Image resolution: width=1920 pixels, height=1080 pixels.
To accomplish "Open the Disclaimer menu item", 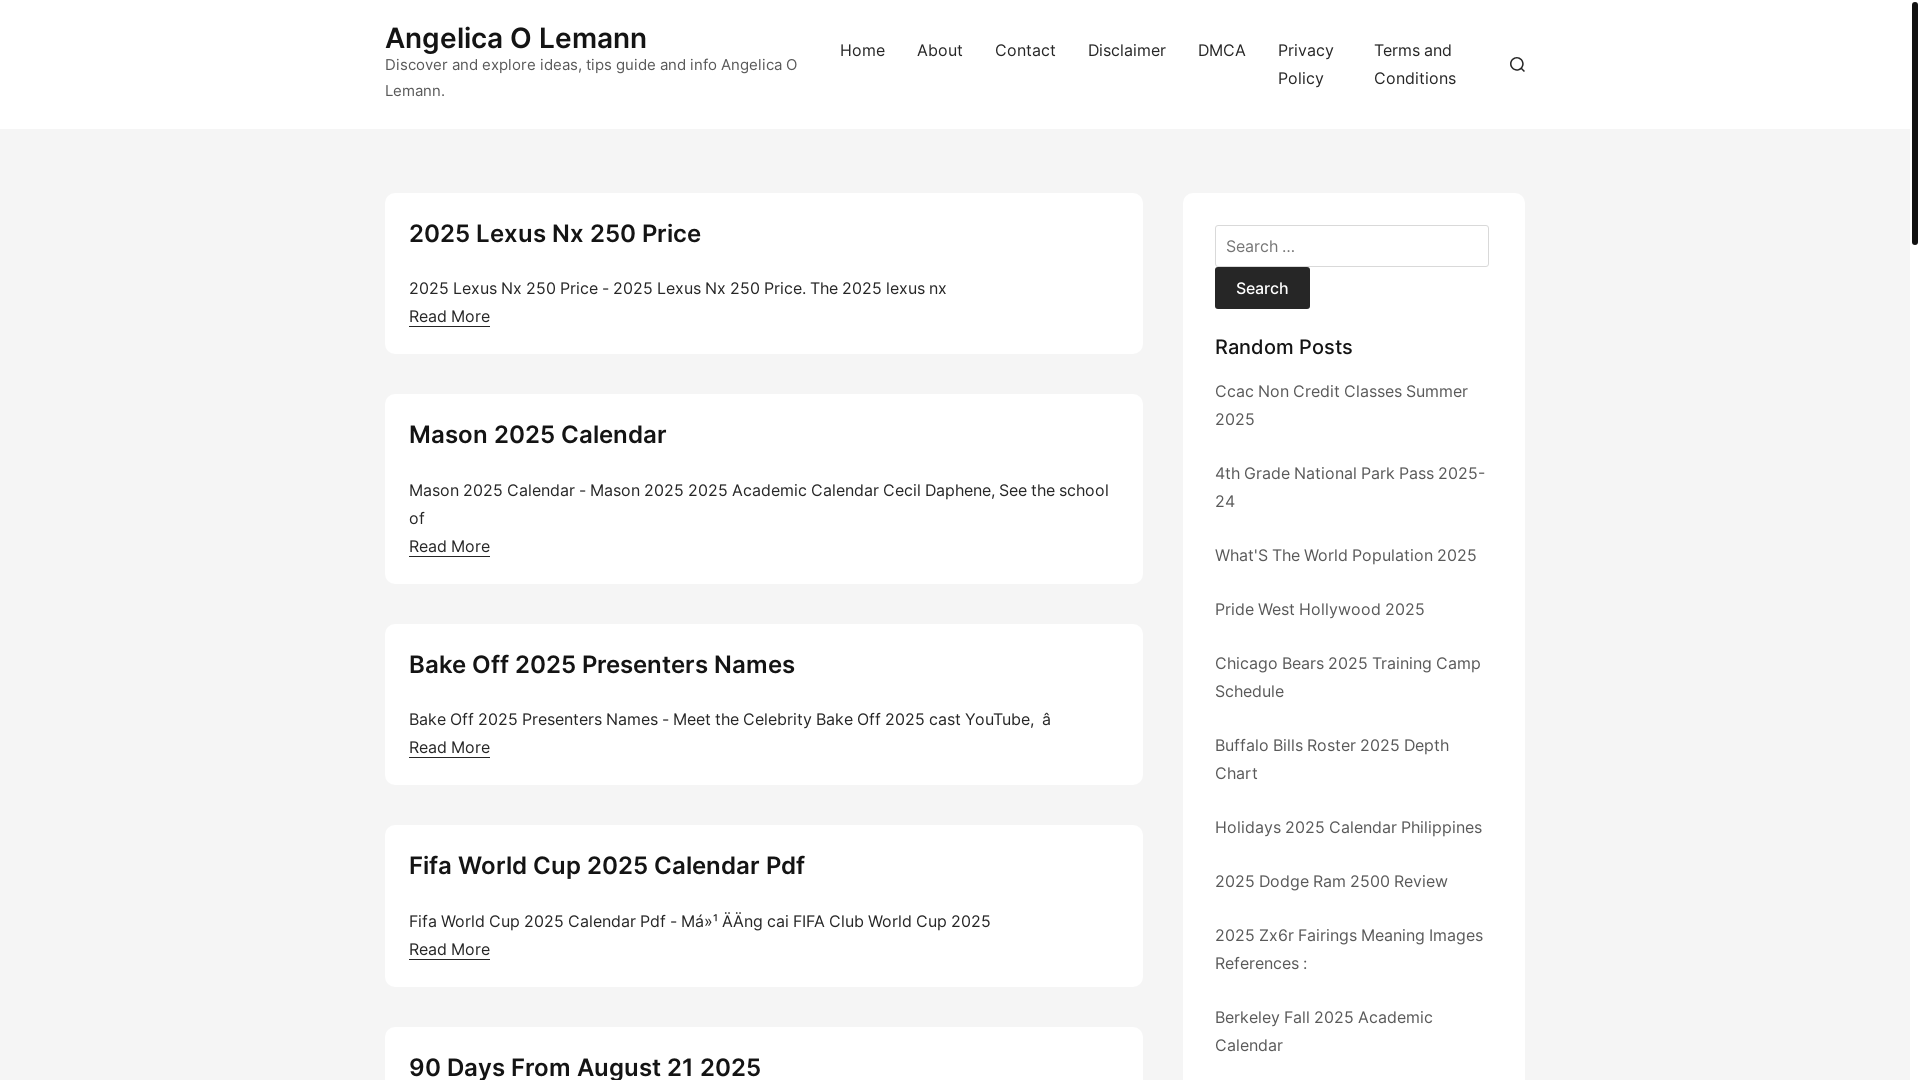I will [1126, 50].
